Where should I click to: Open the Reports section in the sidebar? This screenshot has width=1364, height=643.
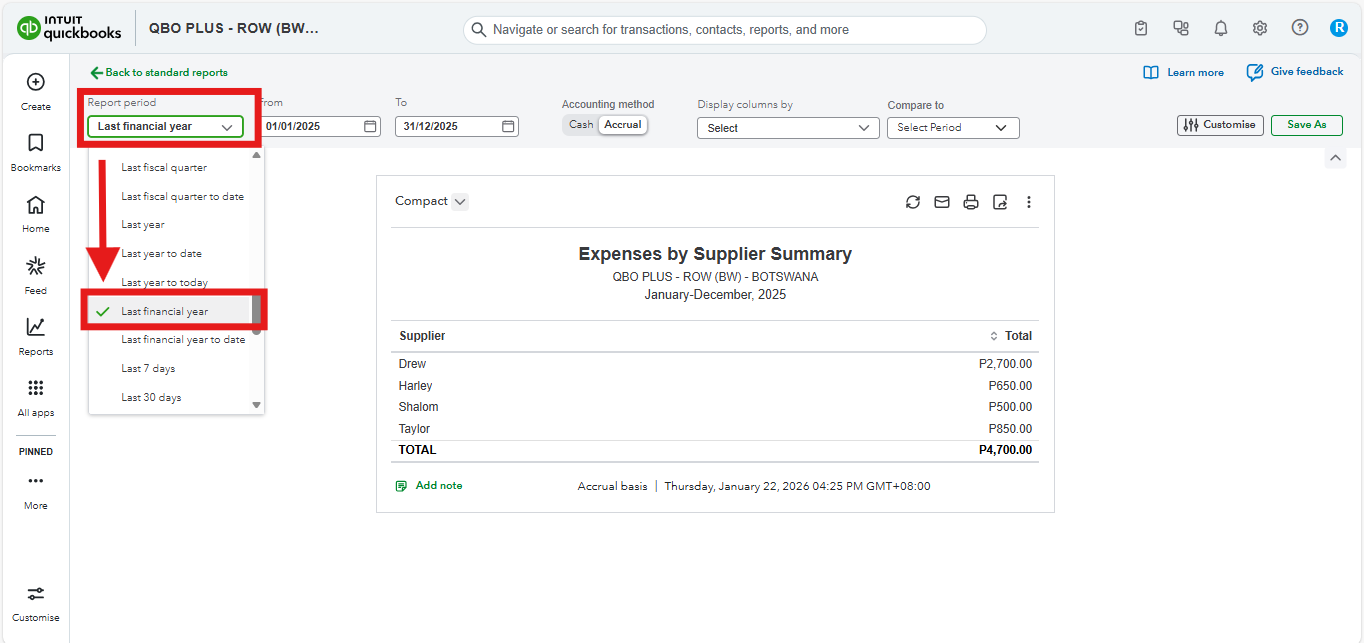tap(35, 336)
